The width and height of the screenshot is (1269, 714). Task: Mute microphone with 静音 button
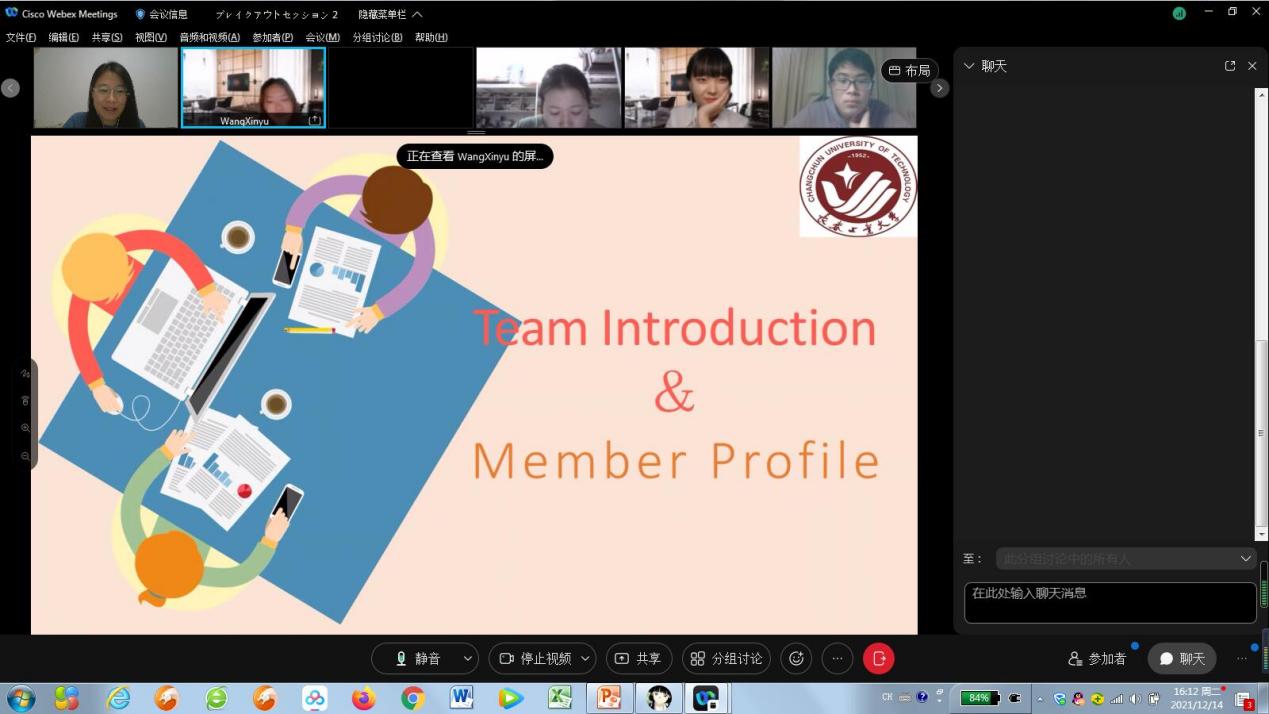[418, 658]
